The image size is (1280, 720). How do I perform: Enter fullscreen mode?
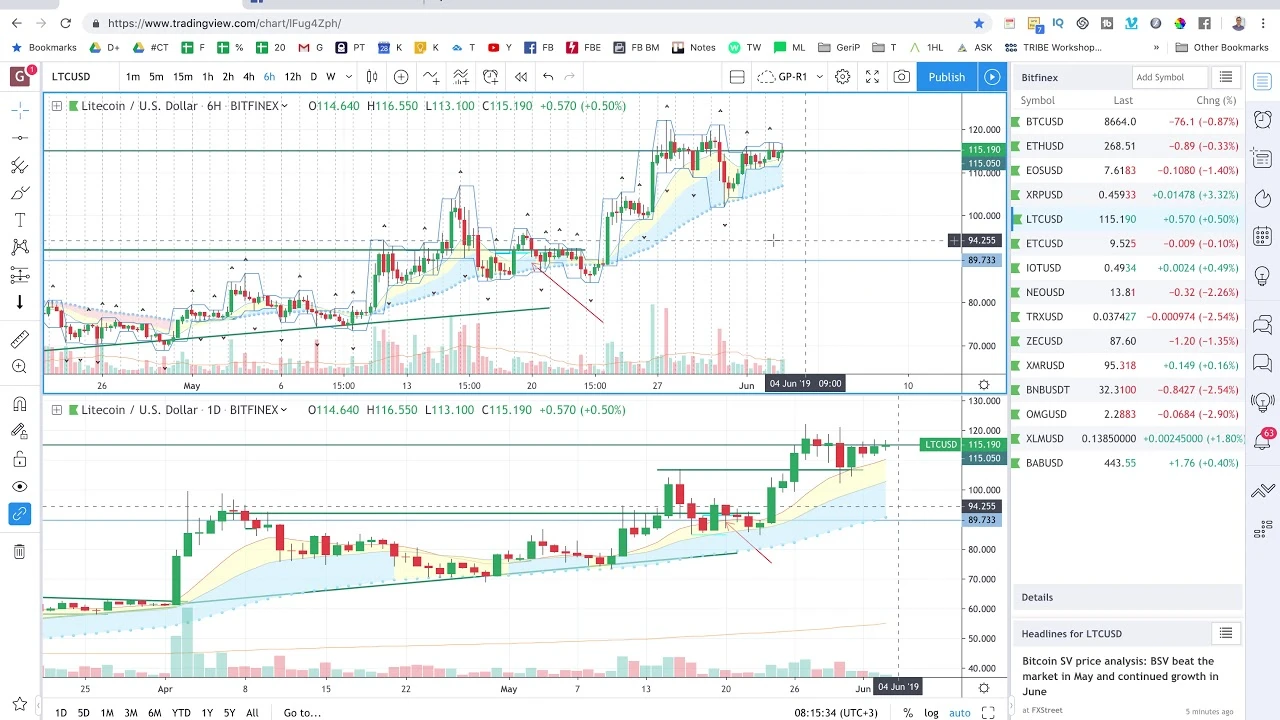tap(872, 77)
